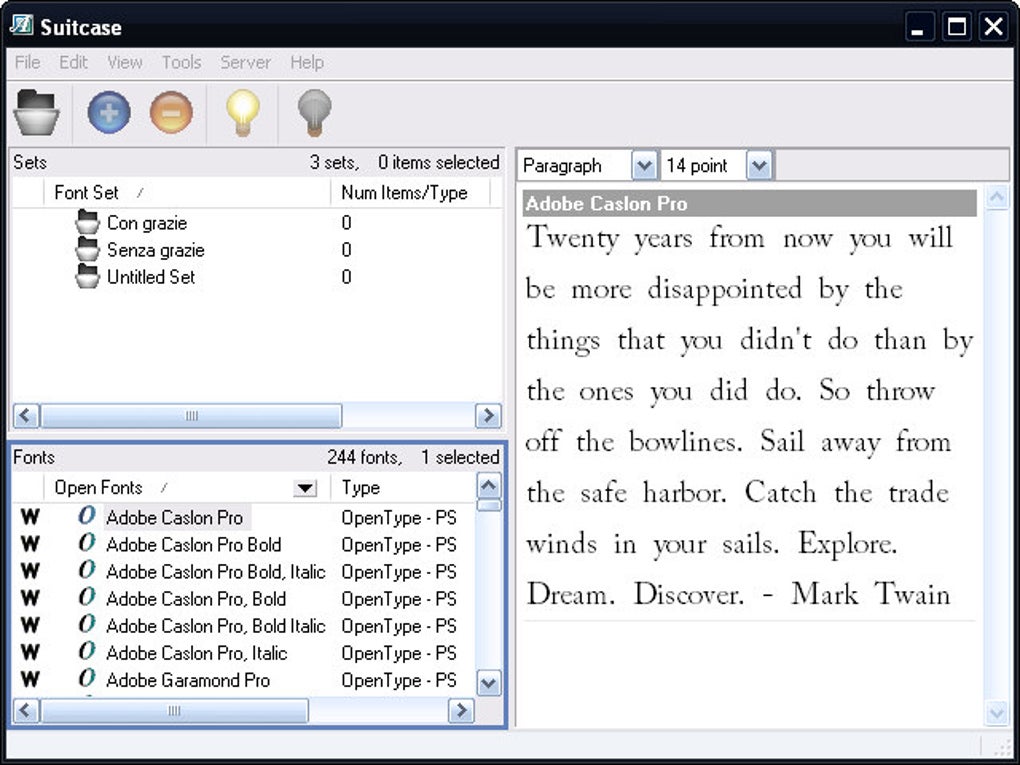Click the orange minus Remove Fonts icon
1020x765 pixels.
click(171, 112)
